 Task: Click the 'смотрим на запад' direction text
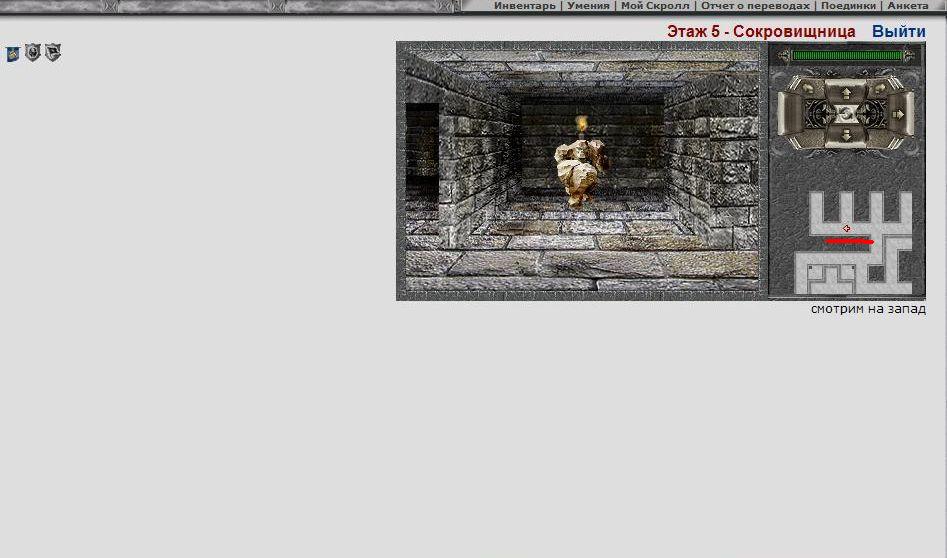click(868, 309)
